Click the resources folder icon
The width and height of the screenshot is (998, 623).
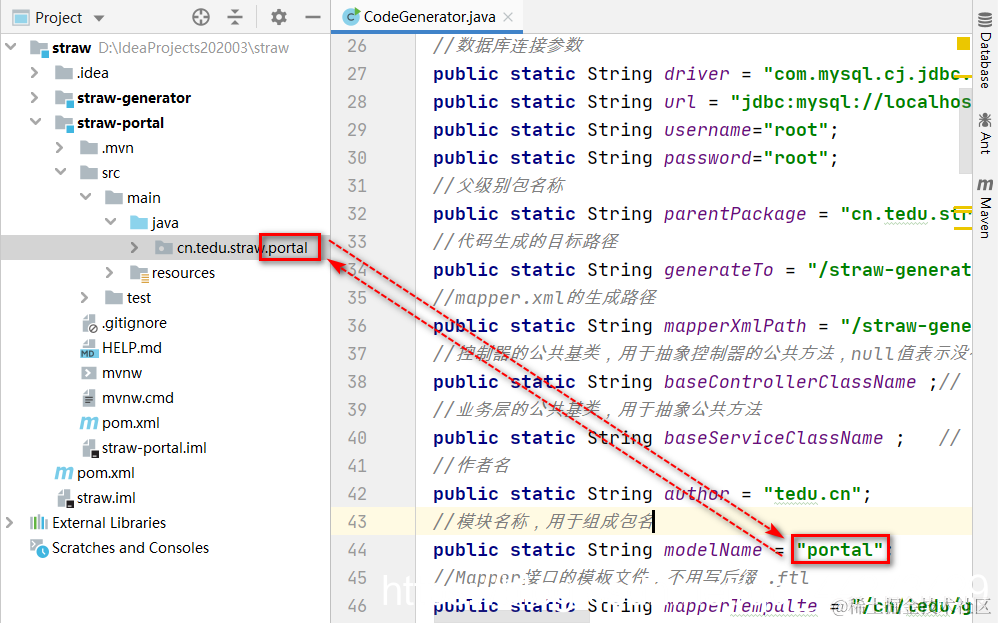click(139, 273)
